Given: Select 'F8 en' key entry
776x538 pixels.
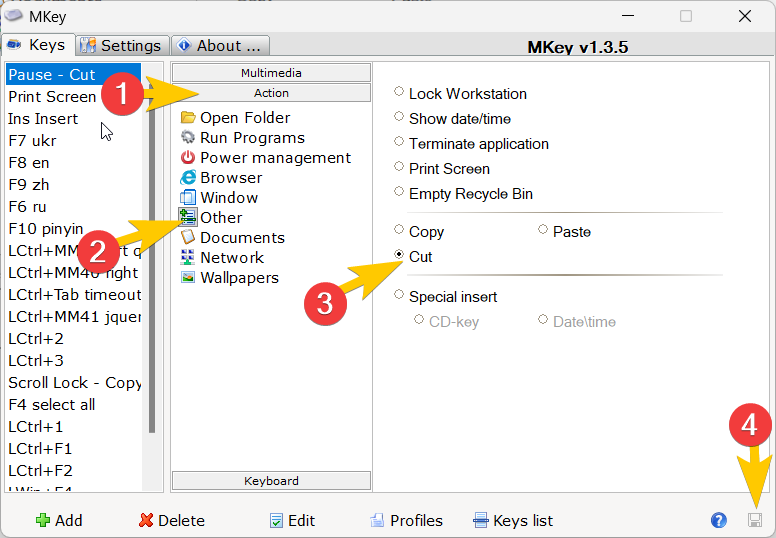Looking at the screenshot, I should pyautogui.click(x=73, y=163).
